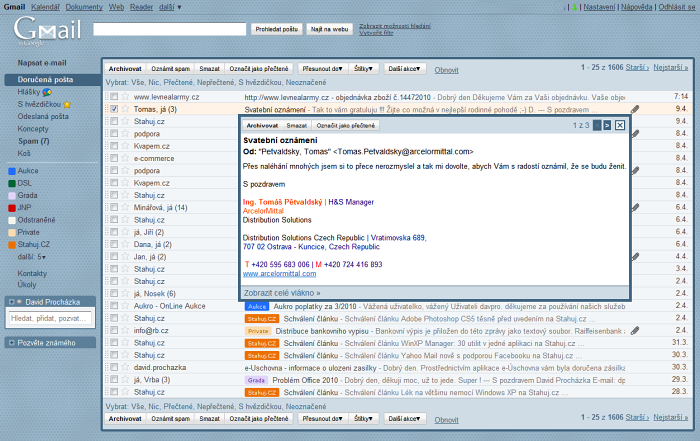Open the Koncepty folder

[x=33, y=129]
